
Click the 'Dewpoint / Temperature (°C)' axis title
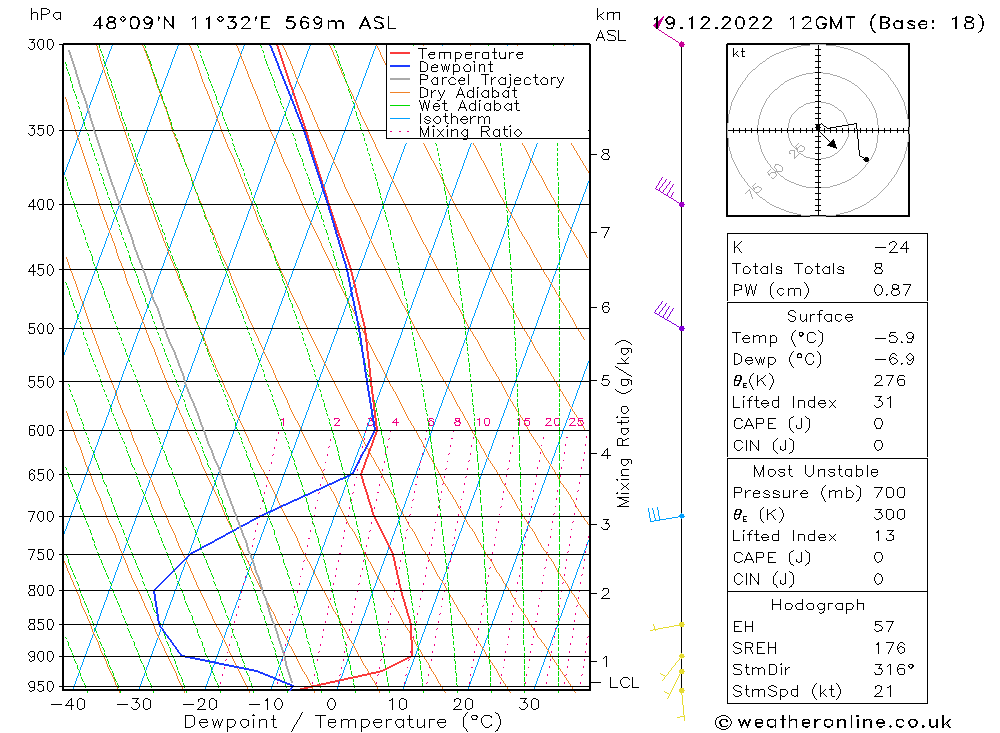[x=342, y=722]
